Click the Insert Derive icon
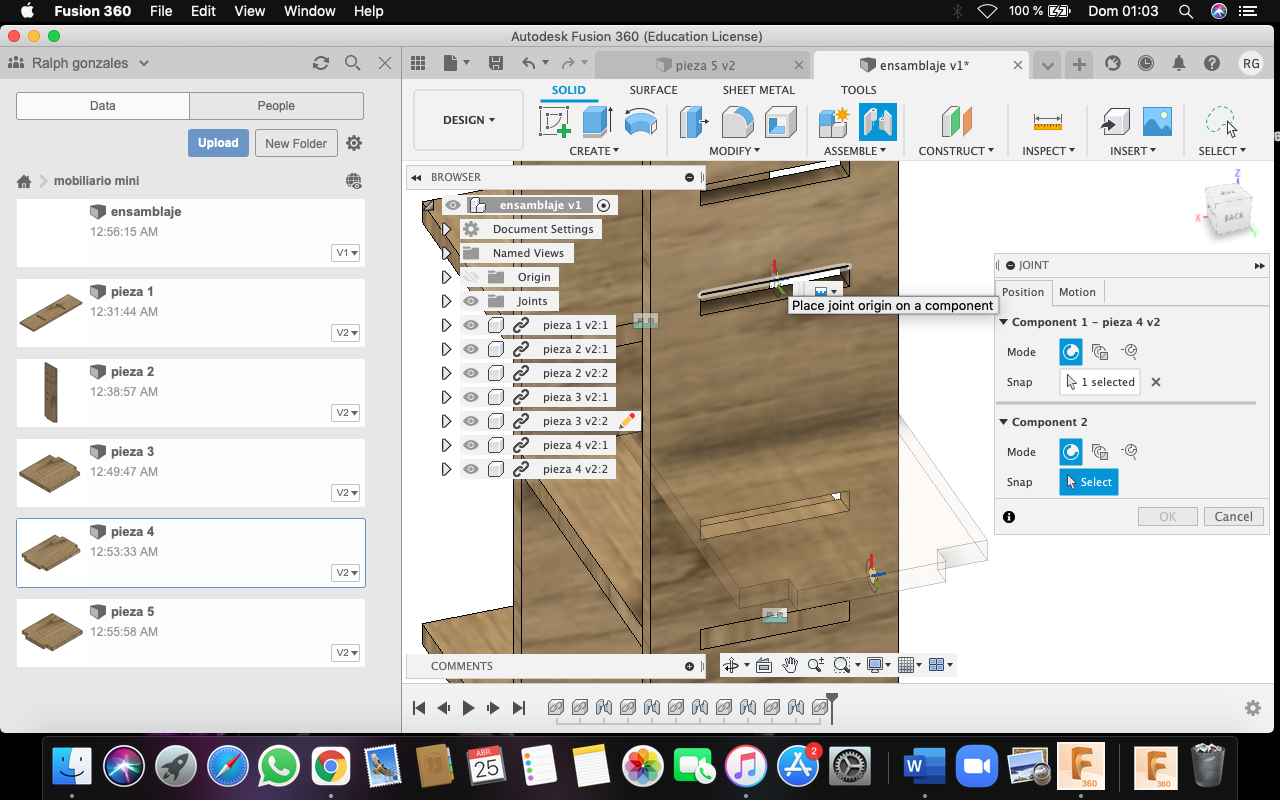The width and height of the screenshot is (1280, 800). pos(1114,122)
